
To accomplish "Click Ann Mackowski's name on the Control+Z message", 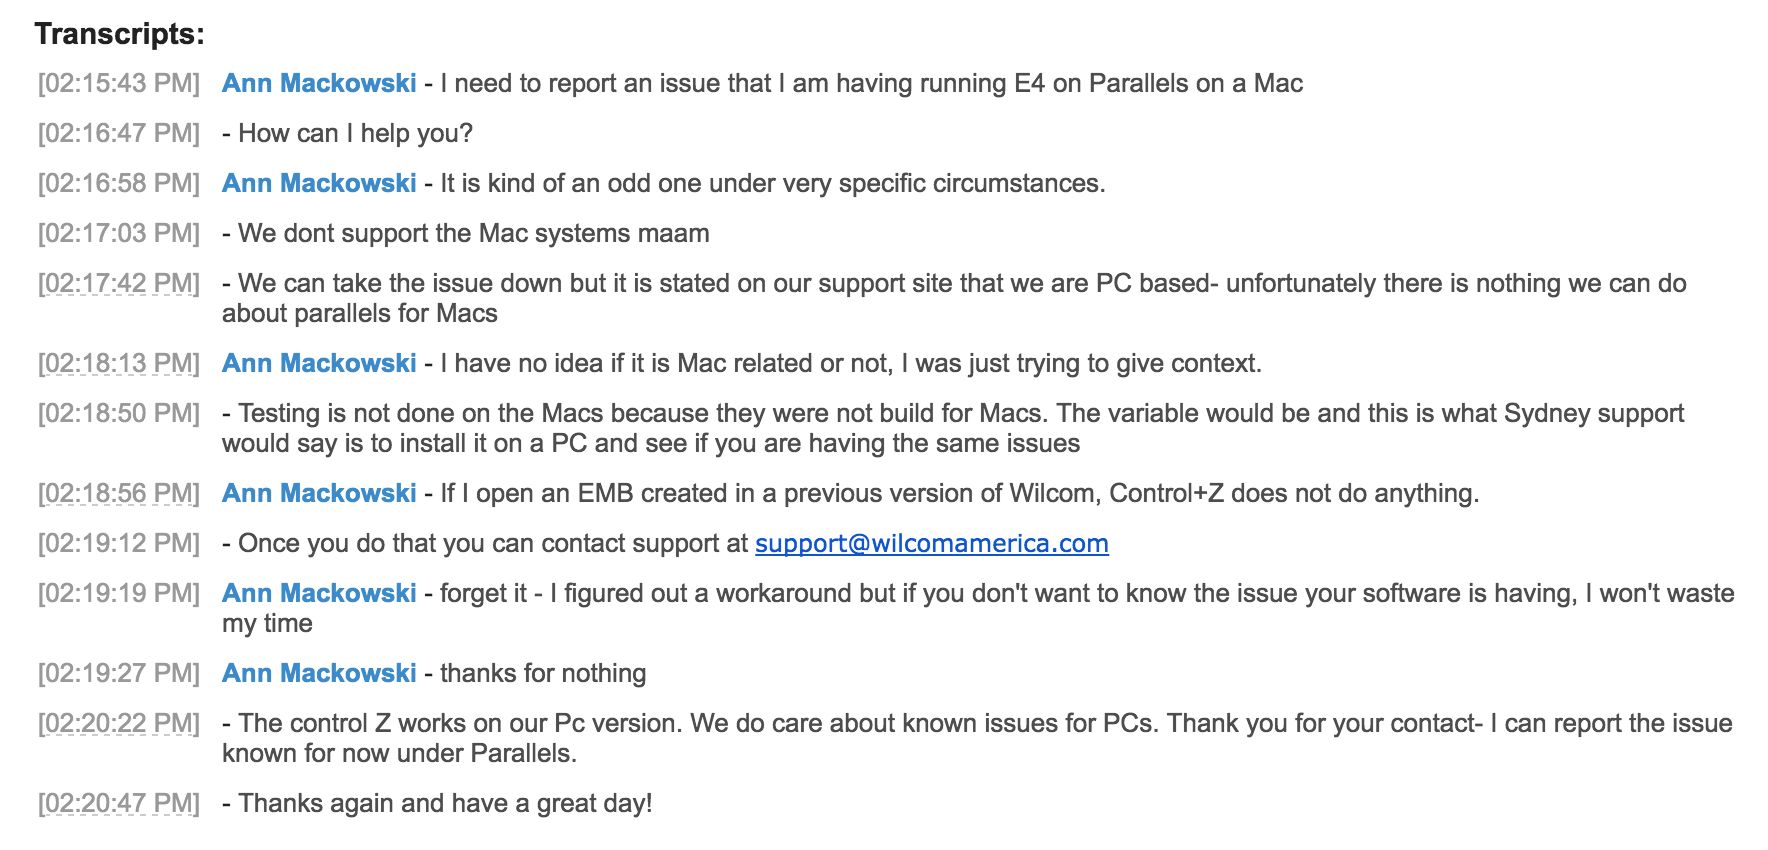I will (x=319, y=493).
